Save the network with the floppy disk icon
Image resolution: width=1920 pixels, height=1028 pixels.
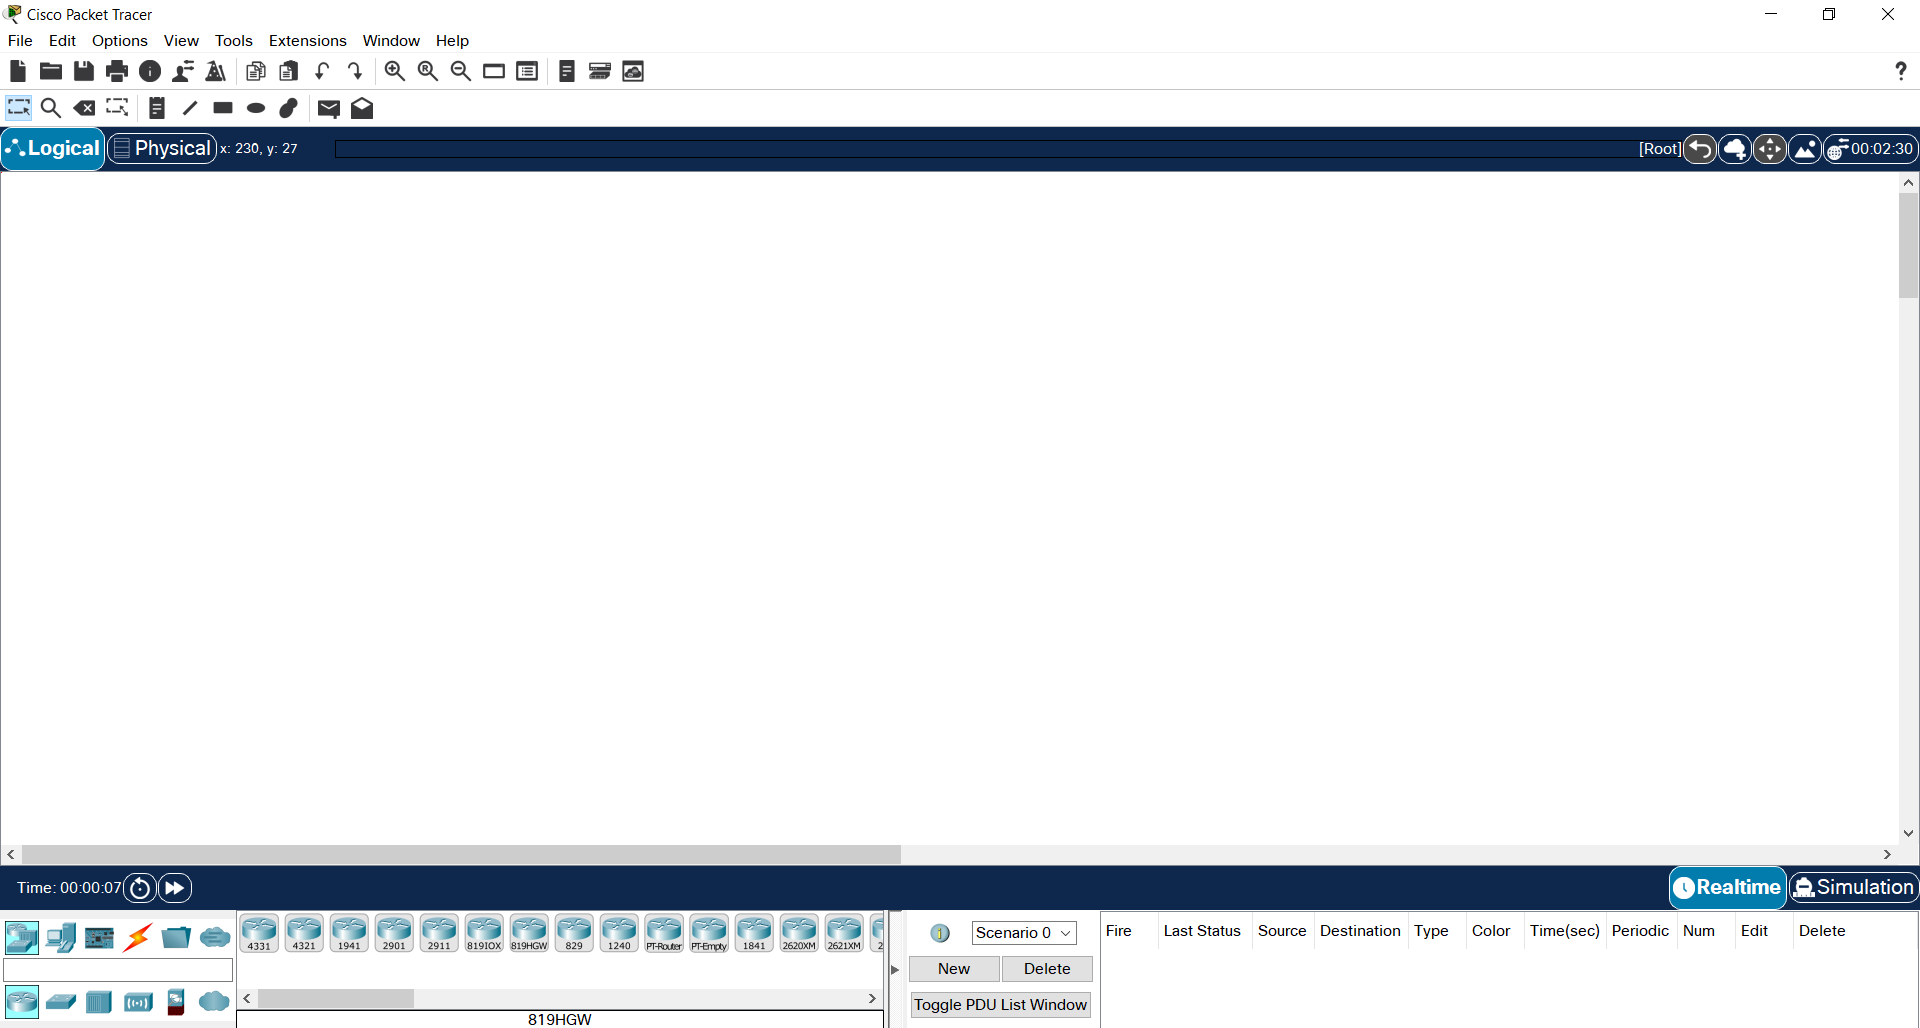point(84,71)
